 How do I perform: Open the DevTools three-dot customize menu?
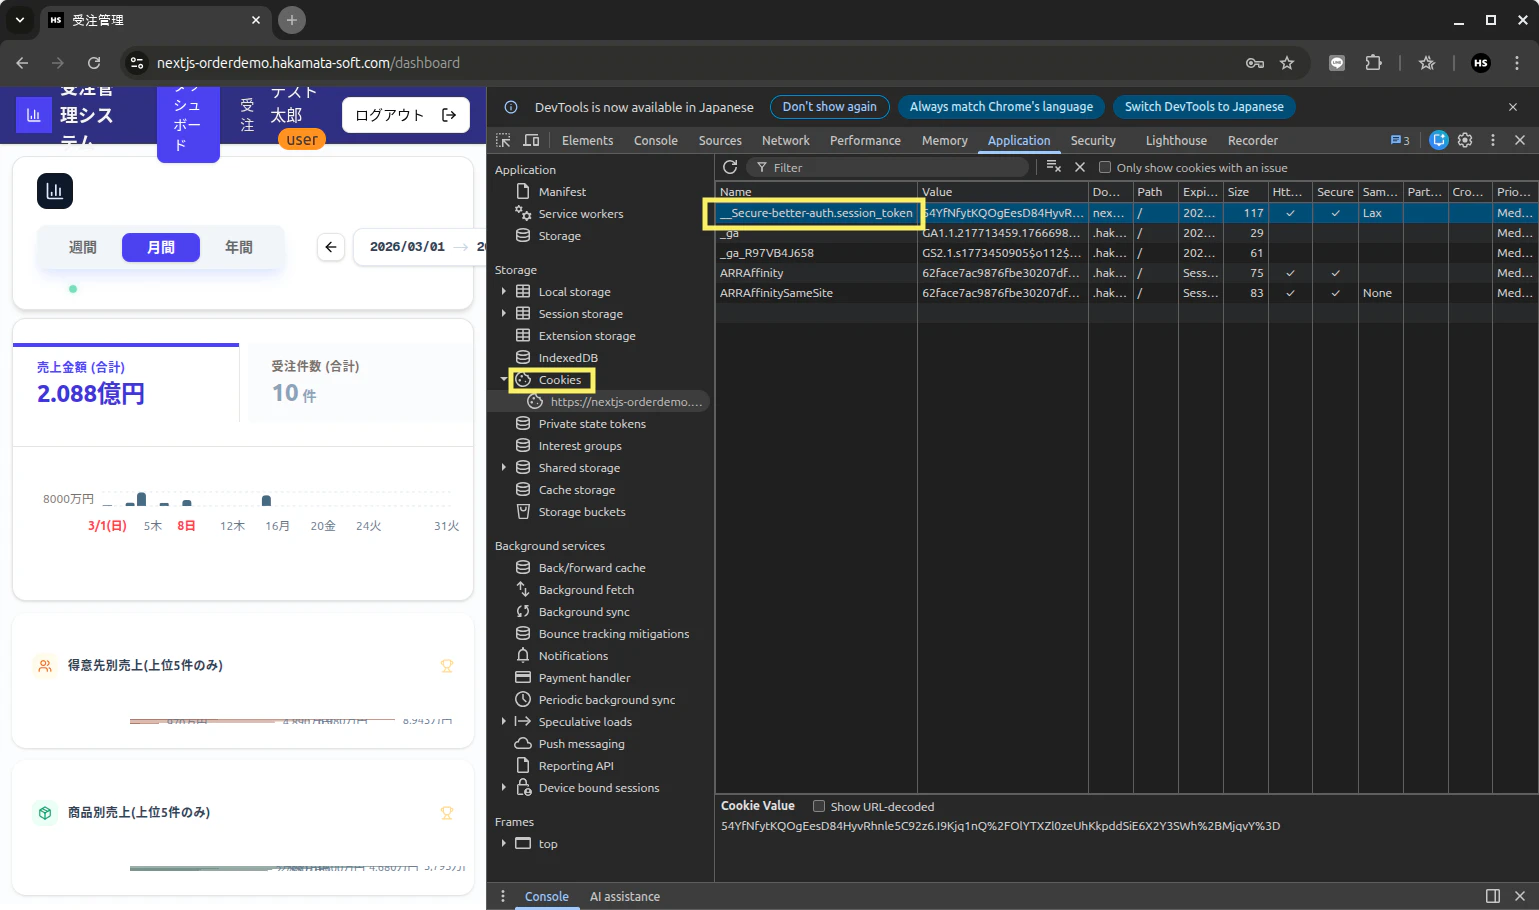pos(1493,140)
